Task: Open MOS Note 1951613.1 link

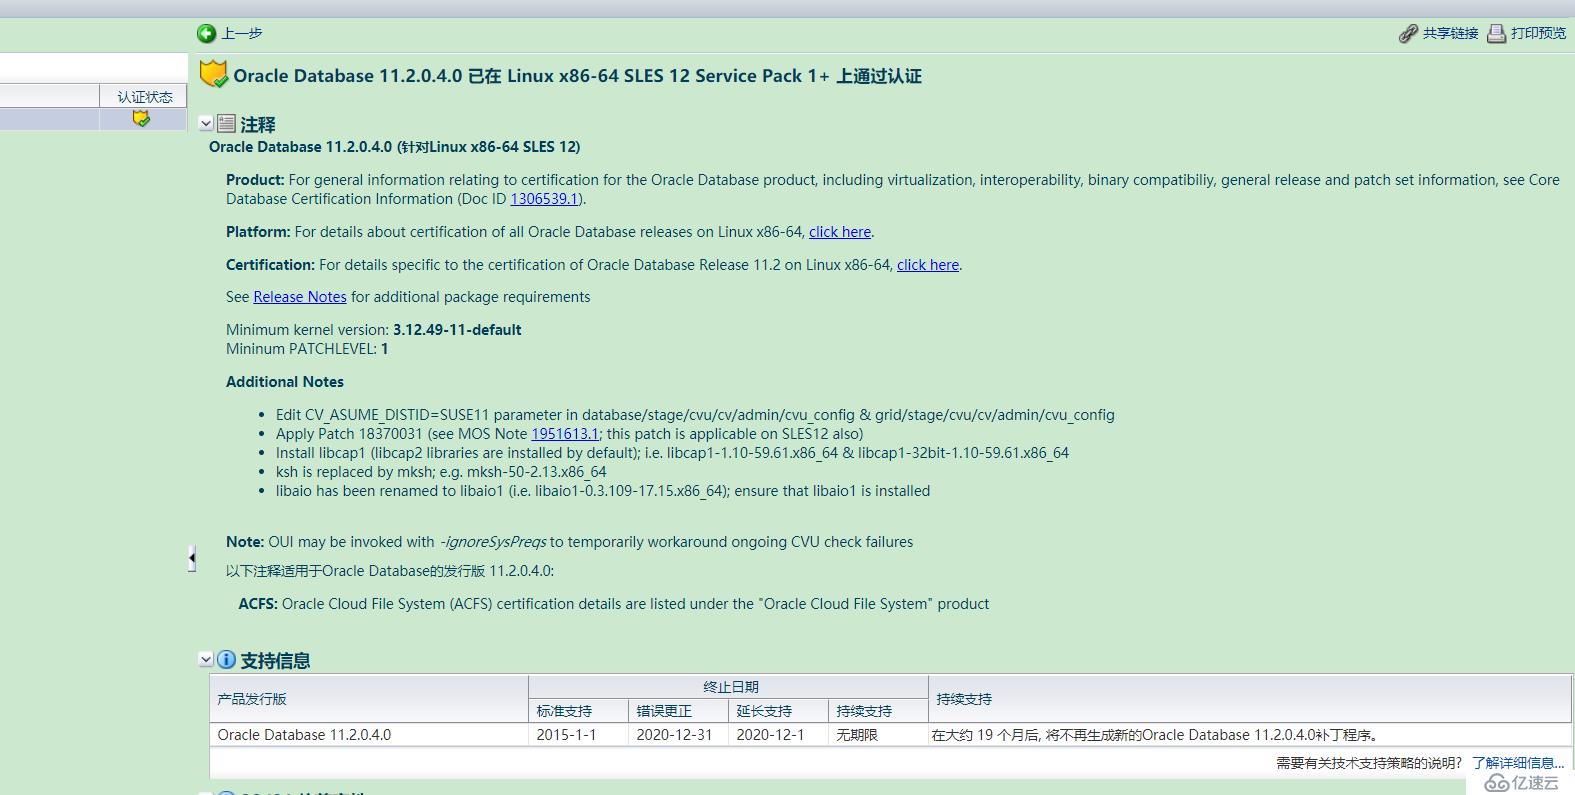Action: pos(565,434)
